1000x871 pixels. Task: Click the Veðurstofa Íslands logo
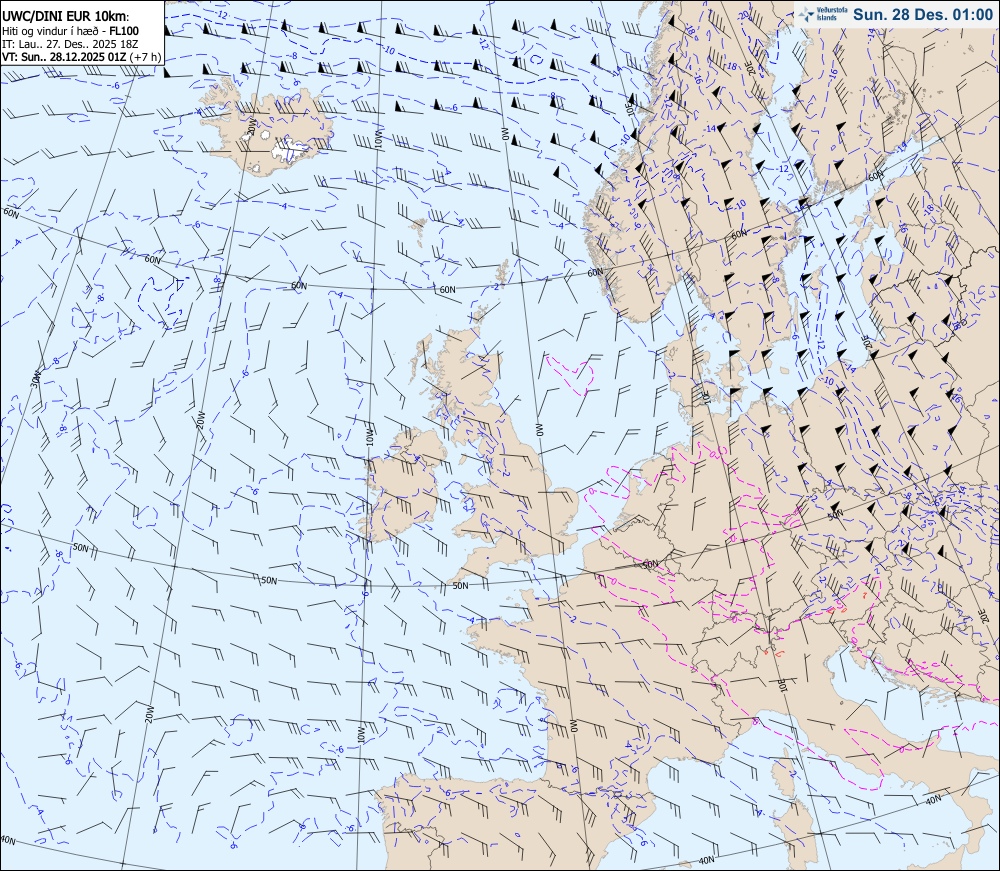tap(821, 14)
